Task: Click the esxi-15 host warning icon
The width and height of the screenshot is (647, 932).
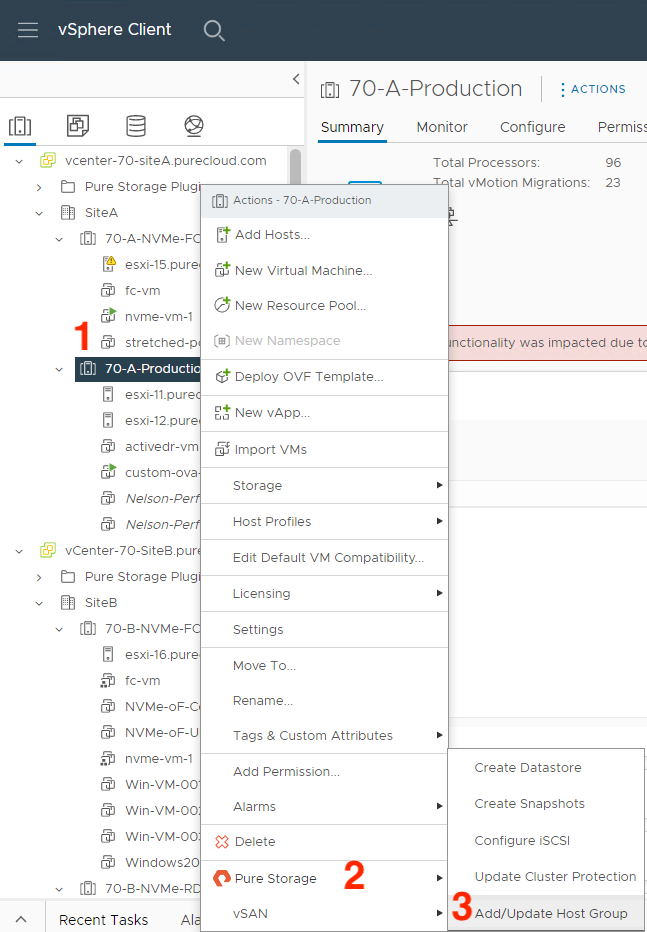Action: click(x=108, y=264)
